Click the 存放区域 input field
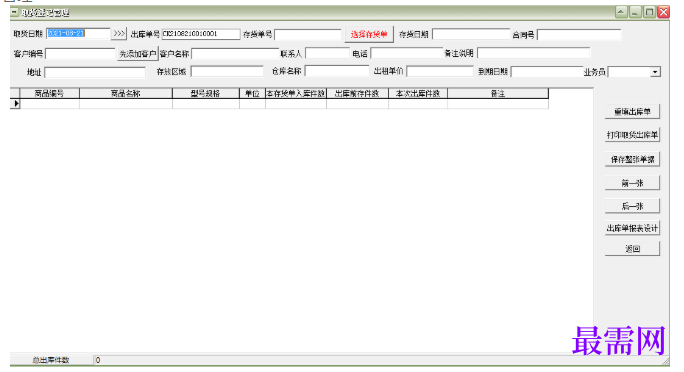The width and height of the screenshot is (684, 372). point(227,72)
